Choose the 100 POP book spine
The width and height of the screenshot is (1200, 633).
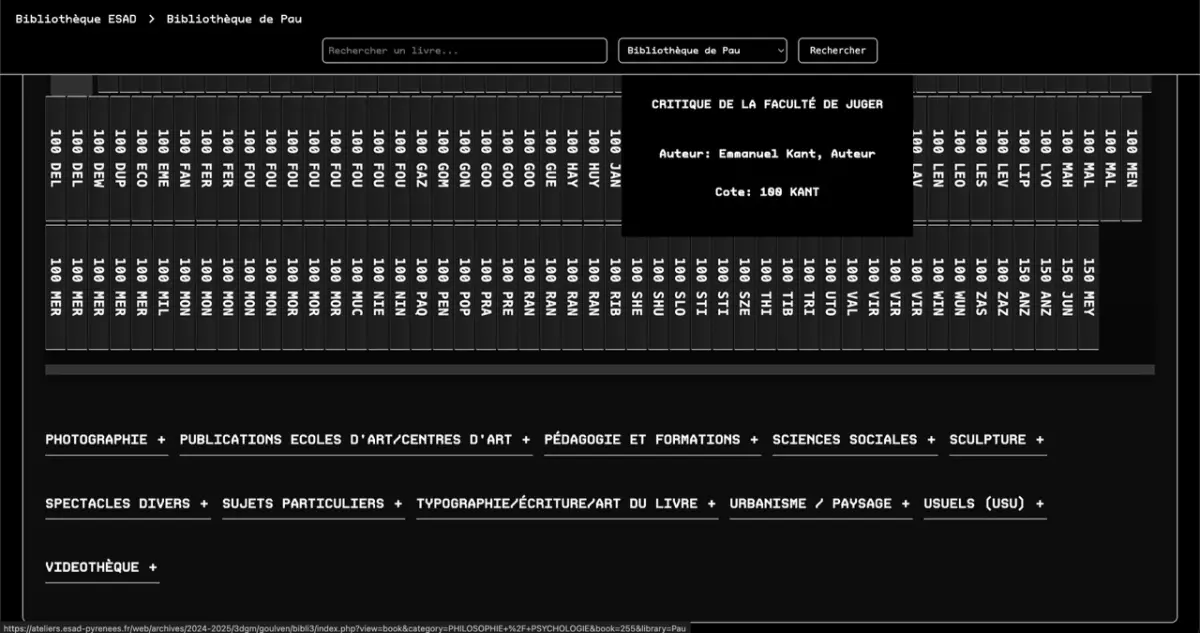[464, 288]
